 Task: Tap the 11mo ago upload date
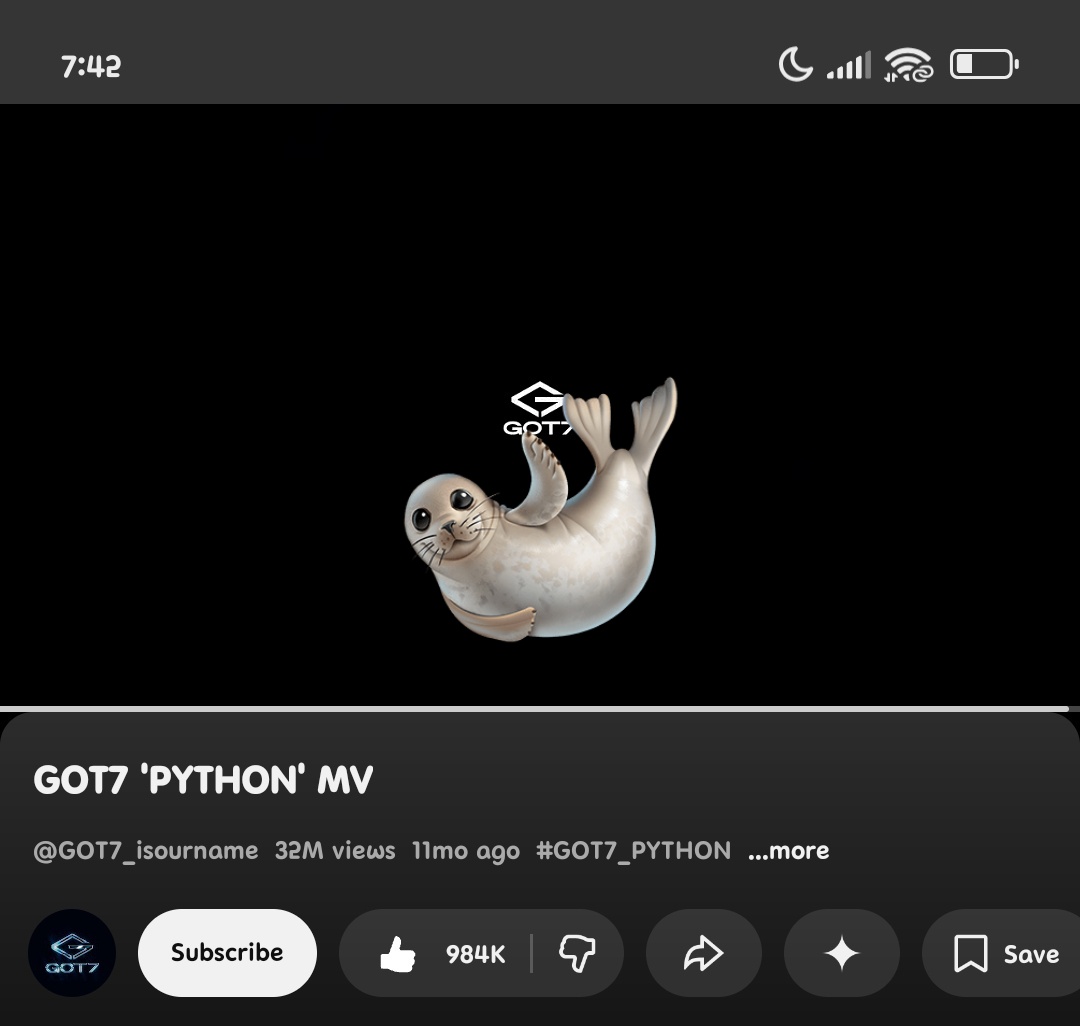click(x=466, y=850)
